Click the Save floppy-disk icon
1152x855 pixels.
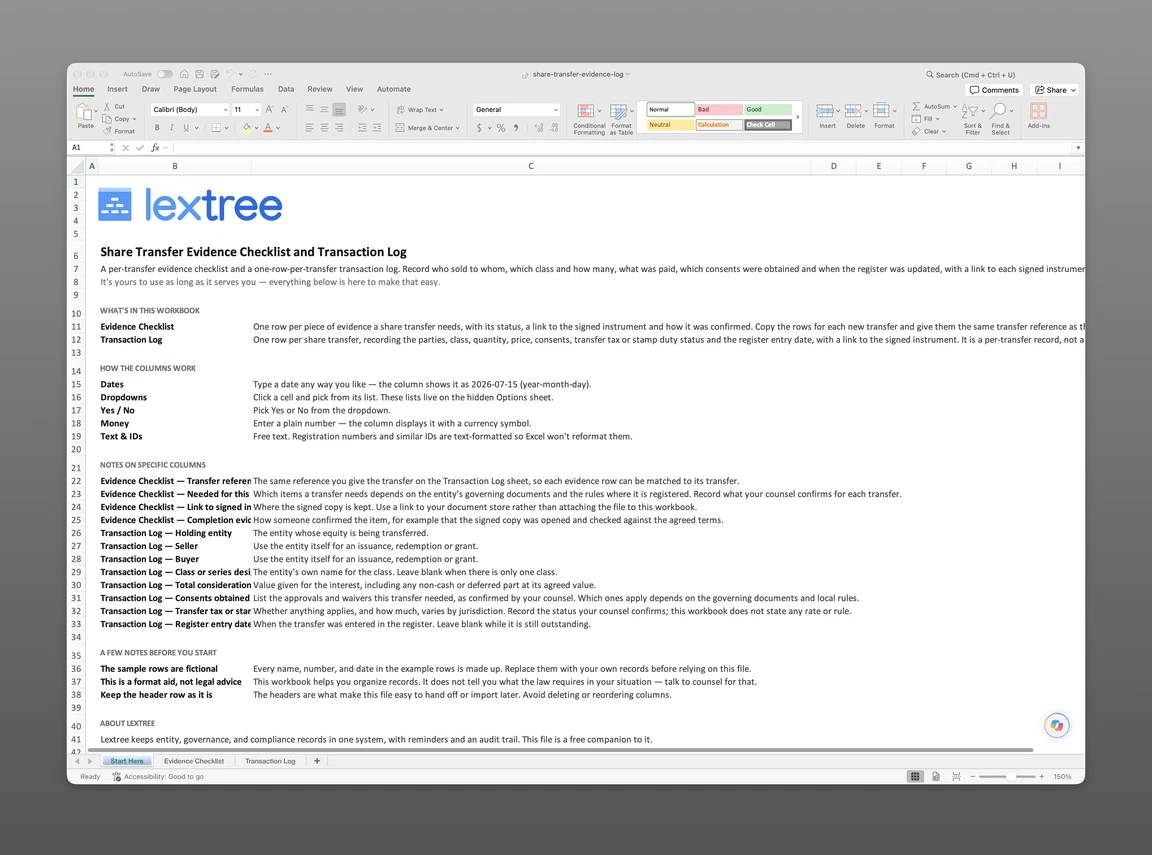point(199,74)
